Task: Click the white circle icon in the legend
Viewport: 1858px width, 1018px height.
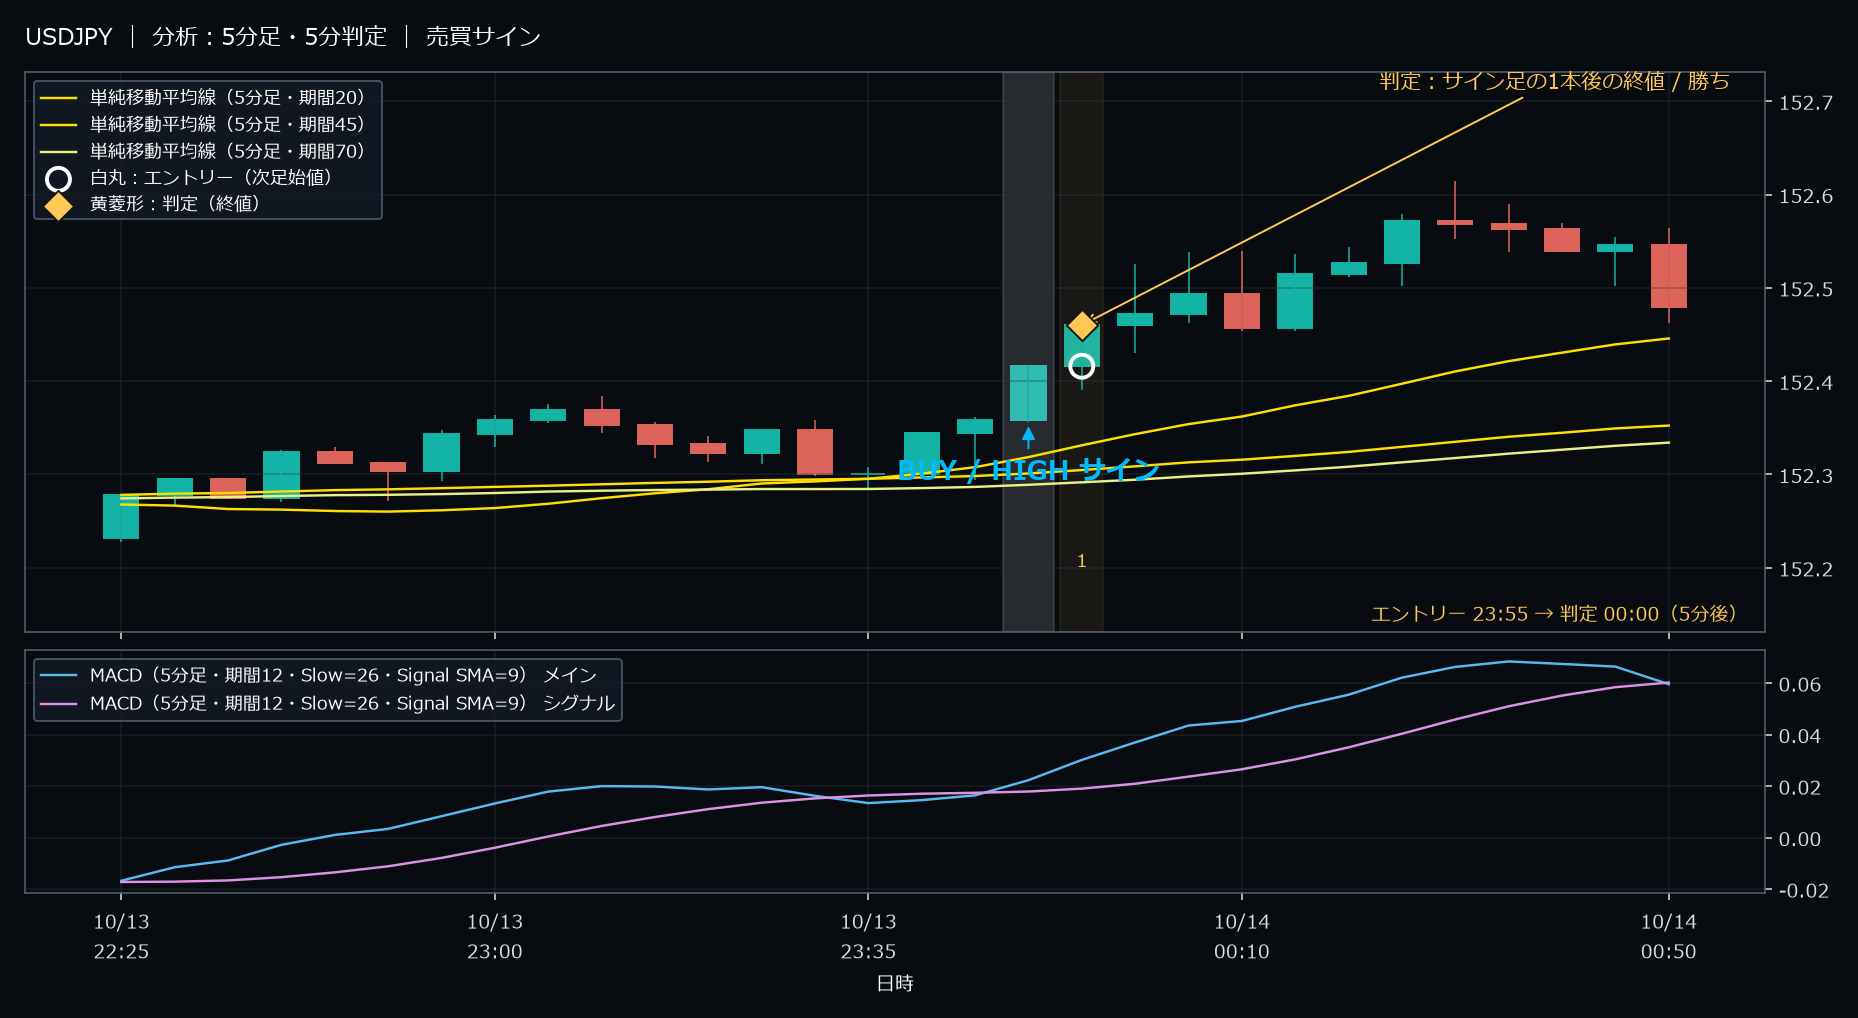Action: 59,179
